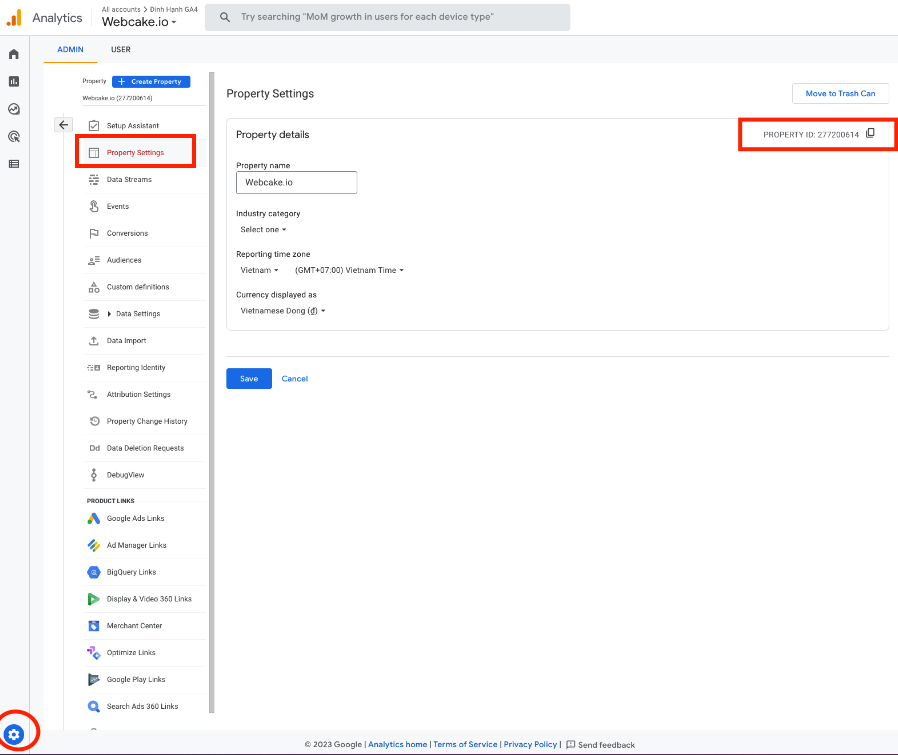Click the Attribution Settings path icon

coord(92,395)
